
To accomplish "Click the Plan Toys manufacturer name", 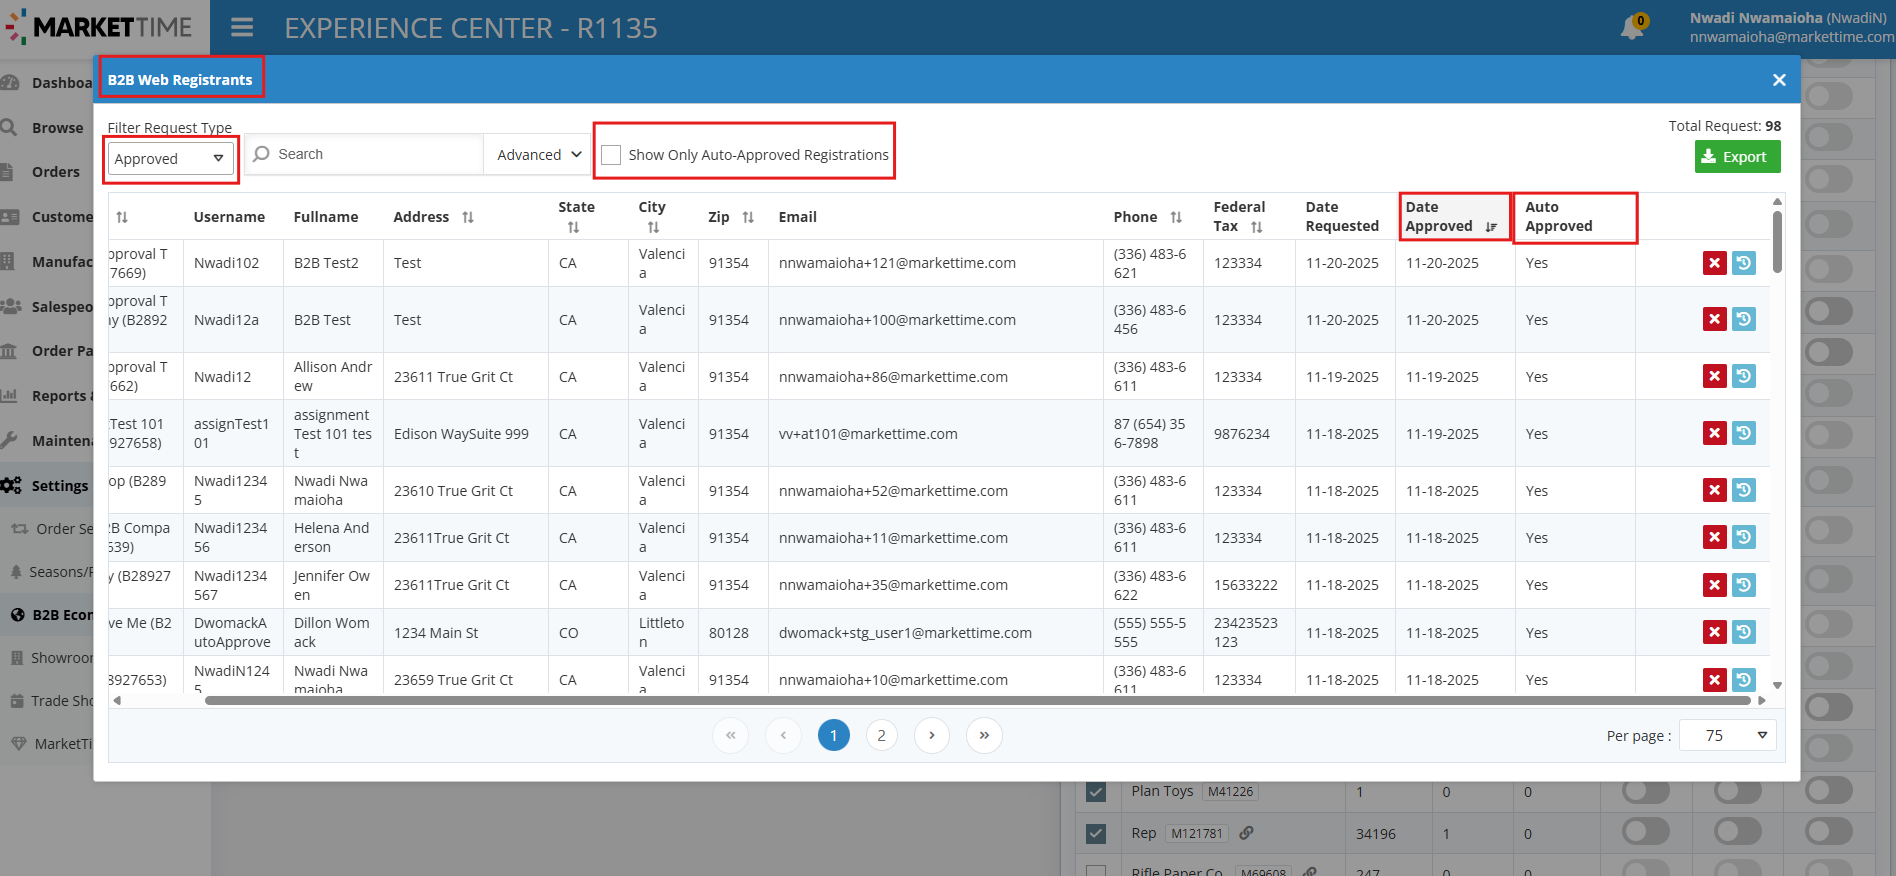I will [1162, 791].
